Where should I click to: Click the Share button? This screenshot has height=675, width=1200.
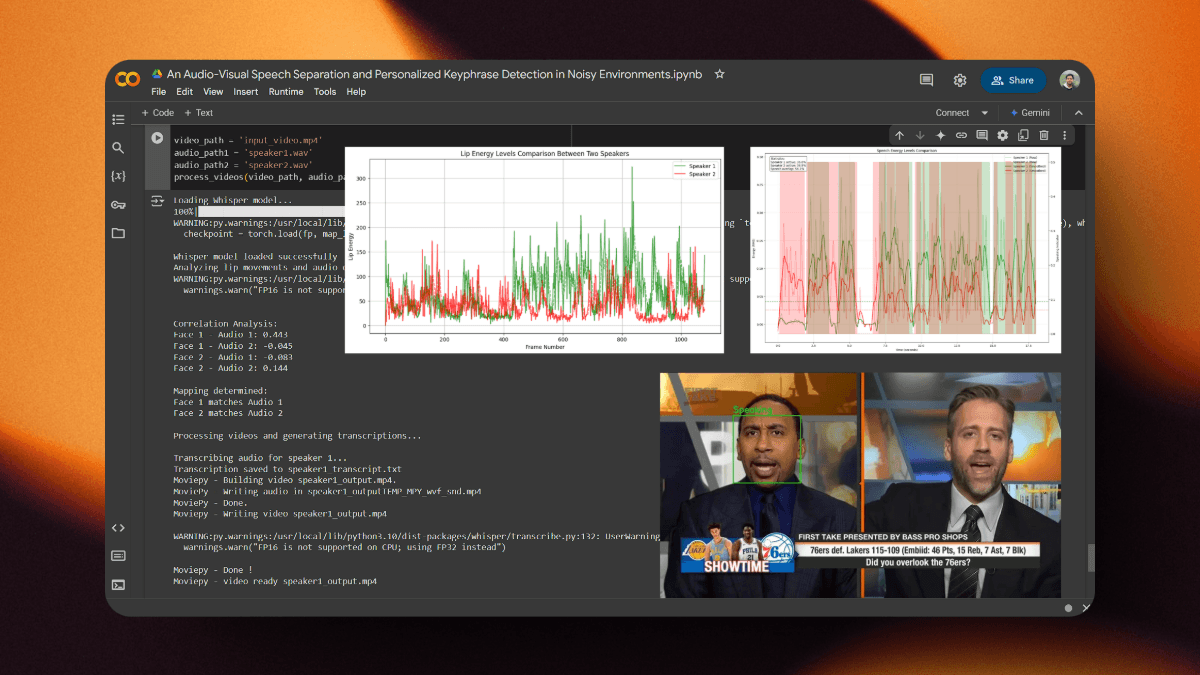tap(1012, 80)
